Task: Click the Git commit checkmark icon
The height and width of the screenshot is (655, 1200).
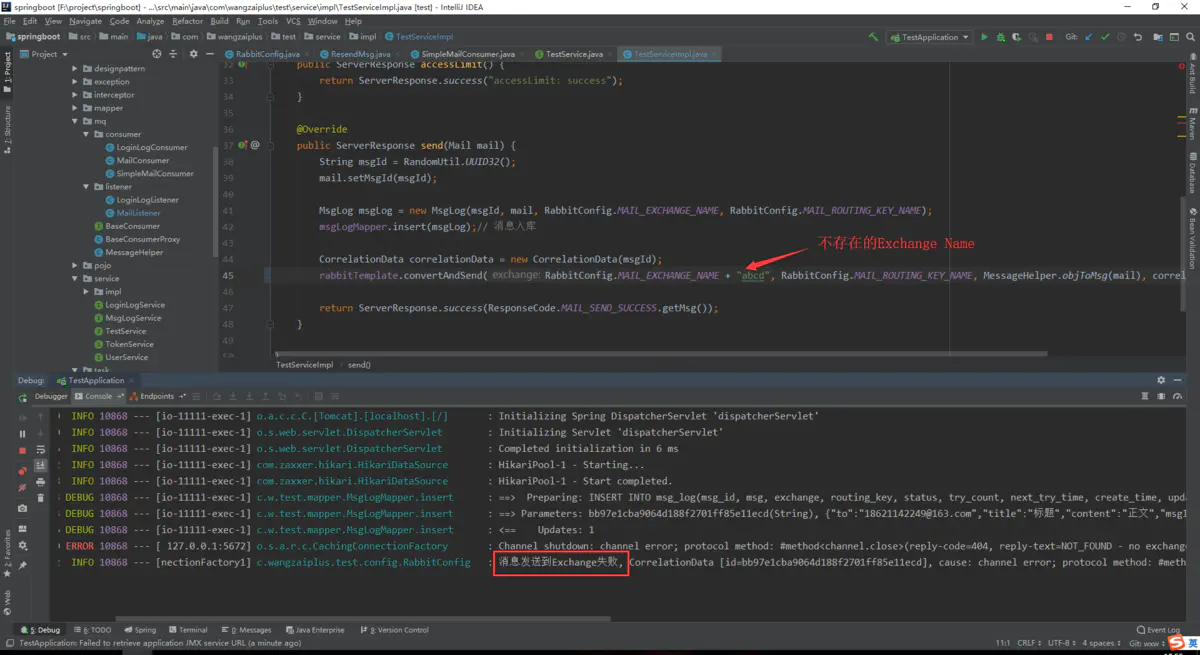Action: 1105,37
